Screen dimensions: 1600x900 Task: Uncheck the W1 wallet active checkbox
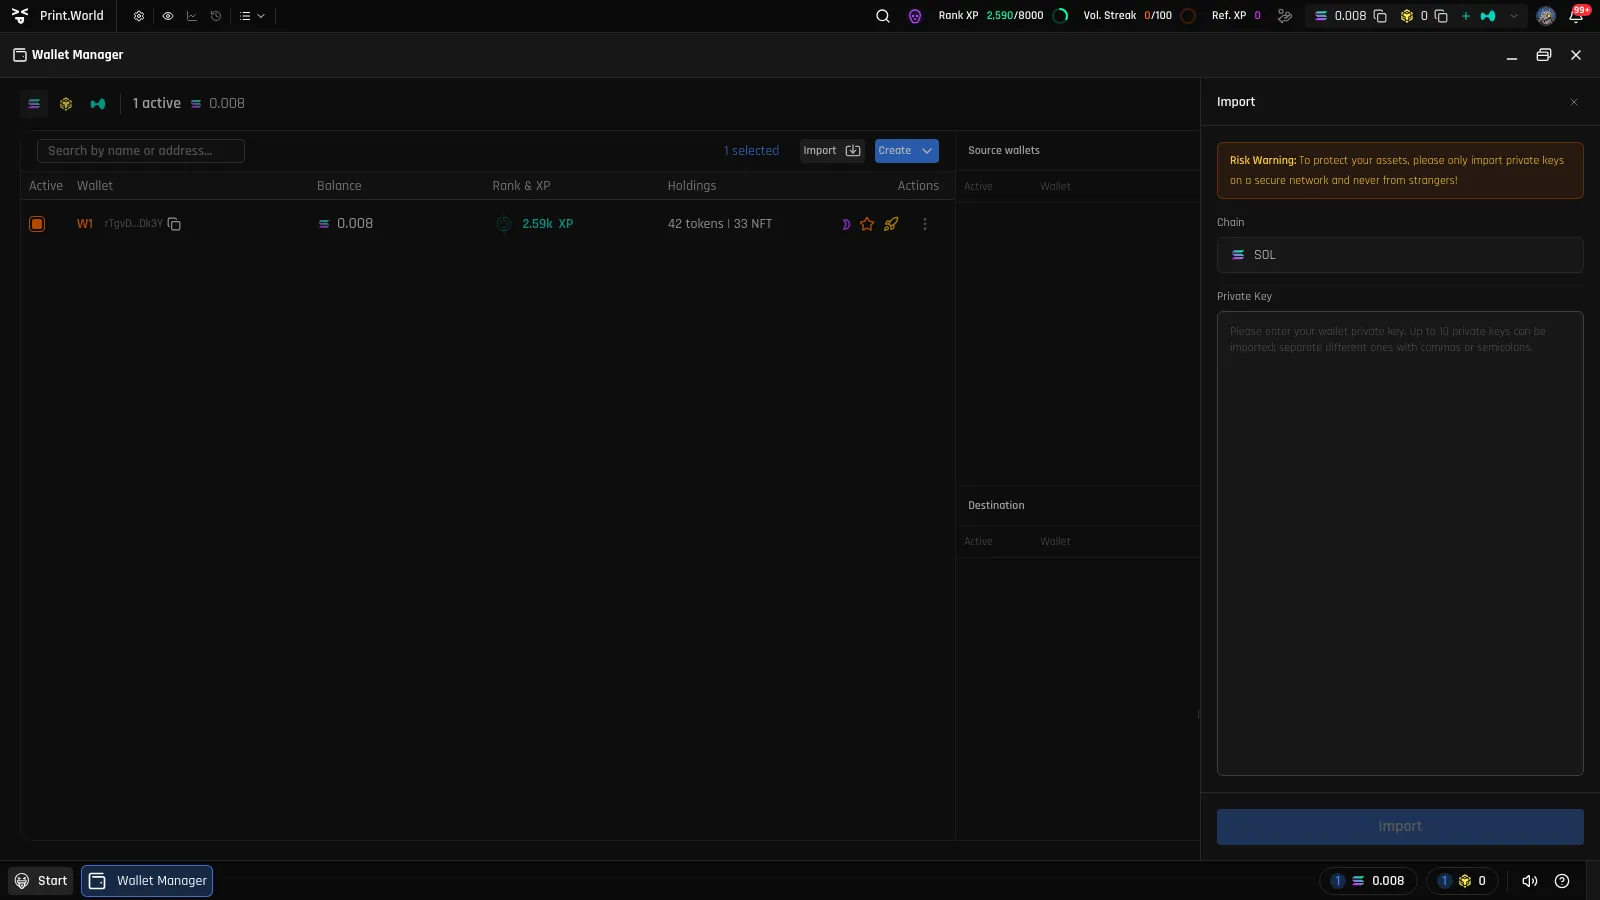[x=37, y=224]
